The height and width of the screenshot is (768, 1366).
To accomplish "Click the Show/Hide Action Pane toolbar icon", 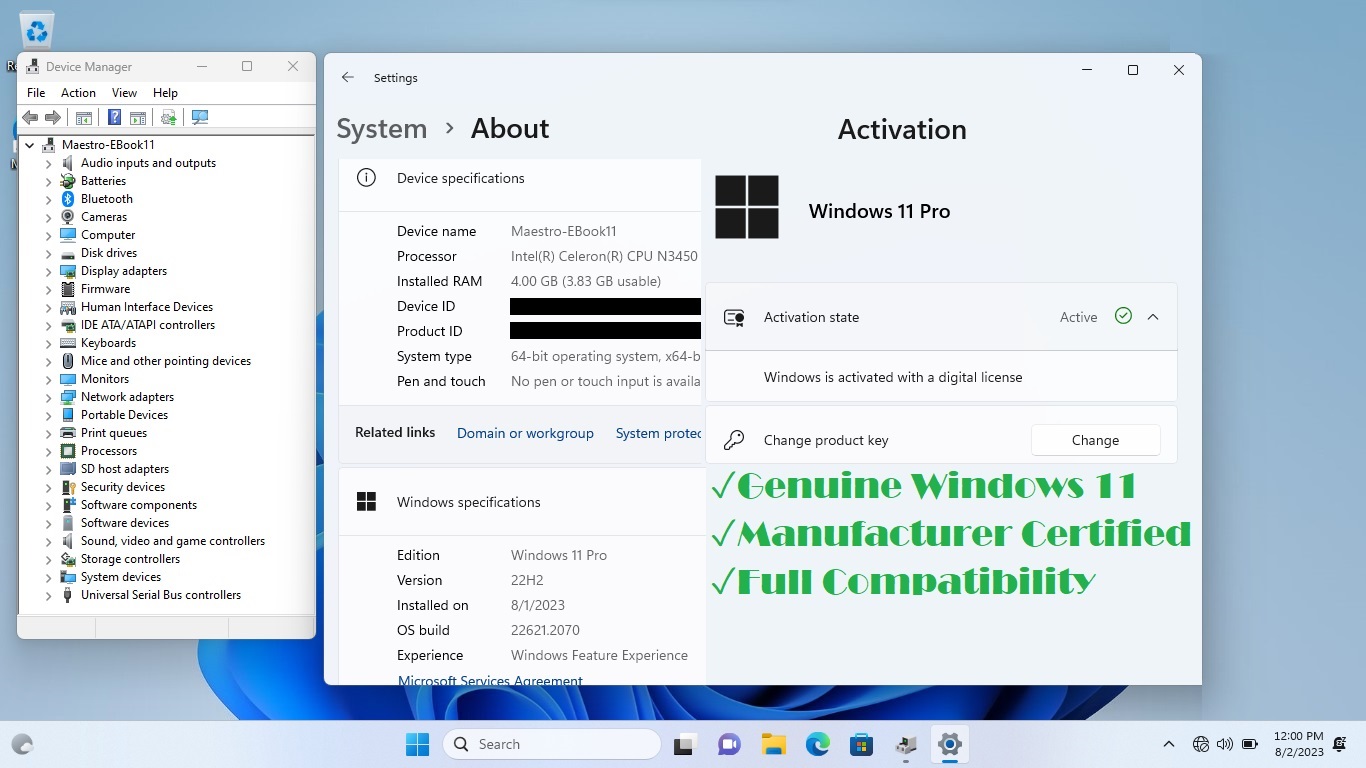I will point(138,118).
